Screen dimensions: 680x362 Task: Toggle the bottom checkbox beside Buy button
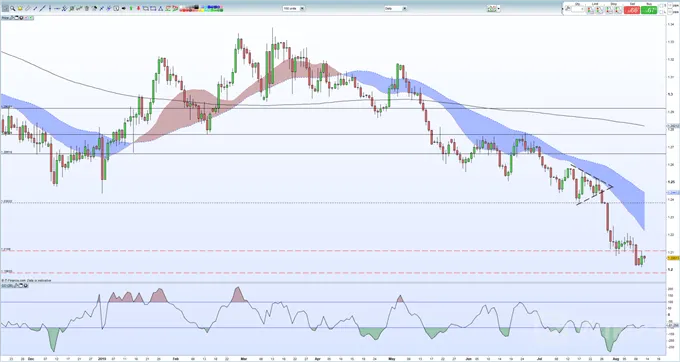(661, 12)
